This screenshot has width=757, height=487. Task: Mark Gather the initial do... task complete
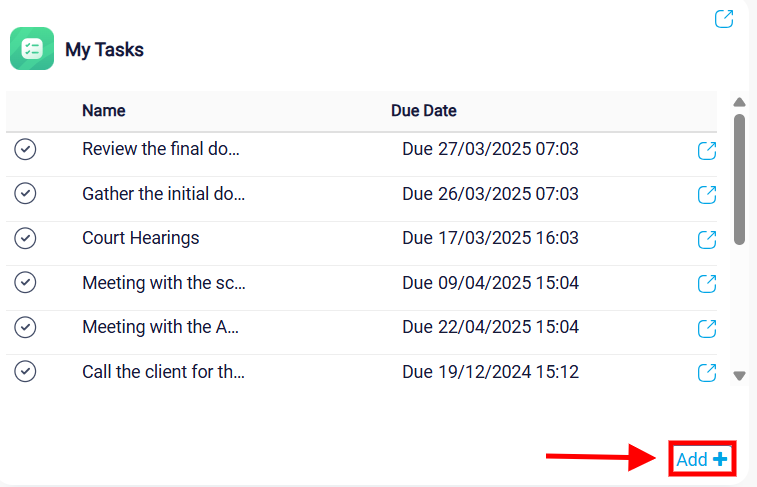tap(25, 194)
